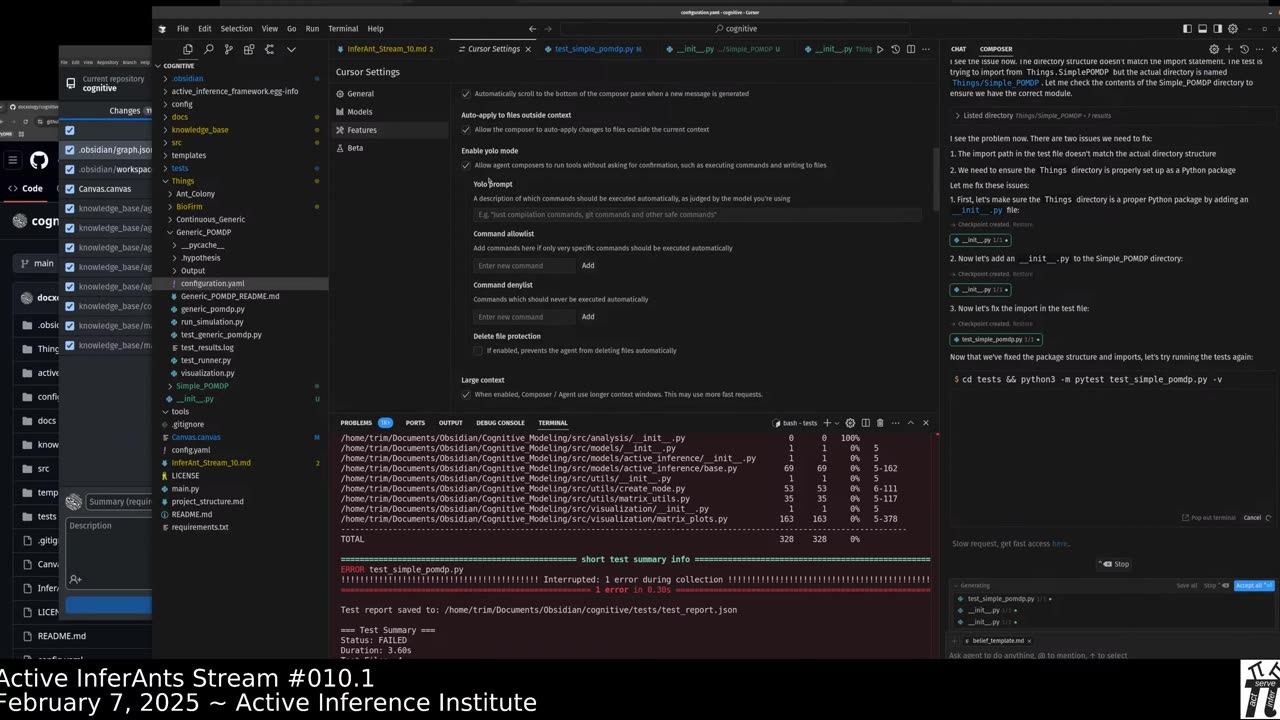This screenshot has width=1280, height=720.
Task: Disable the yolo mode checkbox
Action: 465,165
